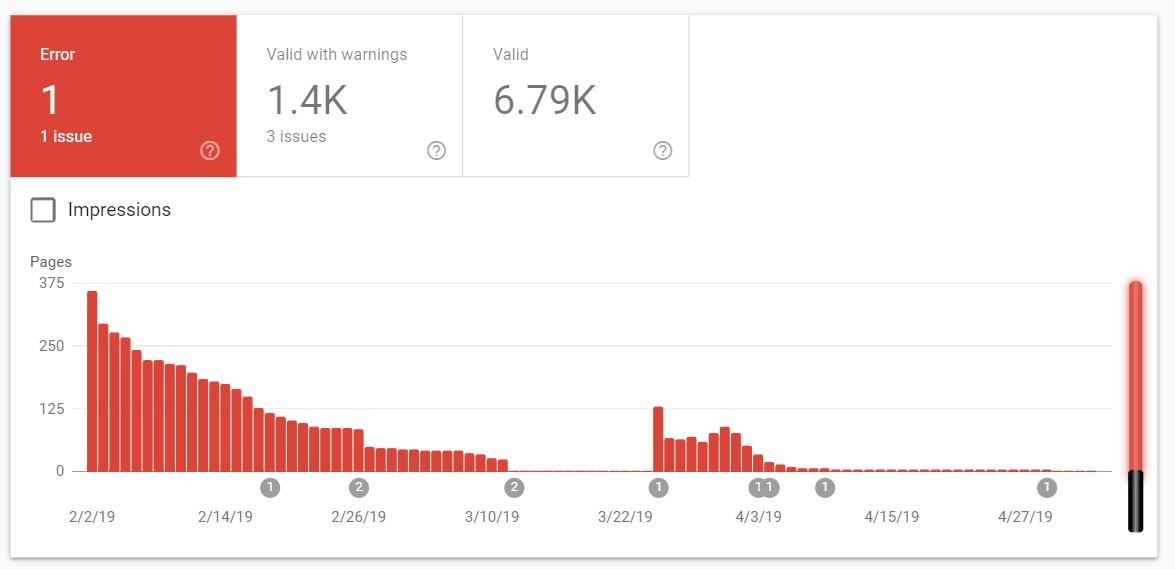Click the "1 issue" text under Error
This screenshot has width=1175, height=569.
(x=66, y=137)
